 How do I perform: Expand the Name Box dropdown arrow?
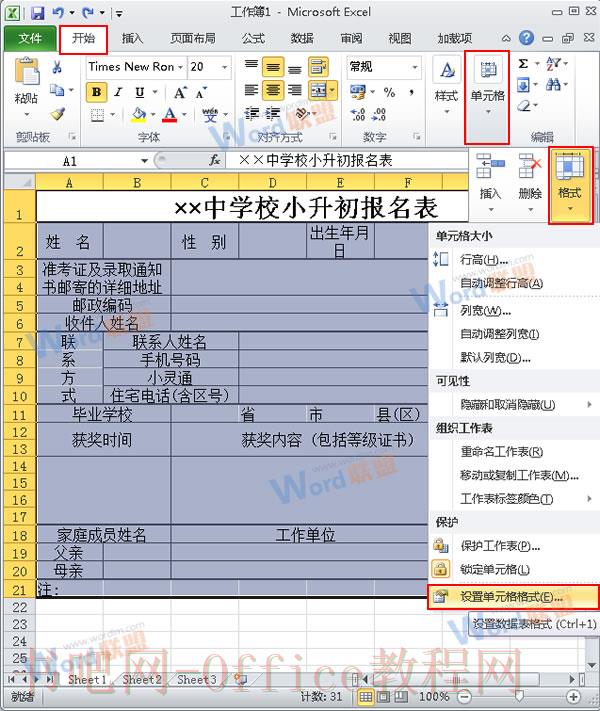[x=144, y=161]
